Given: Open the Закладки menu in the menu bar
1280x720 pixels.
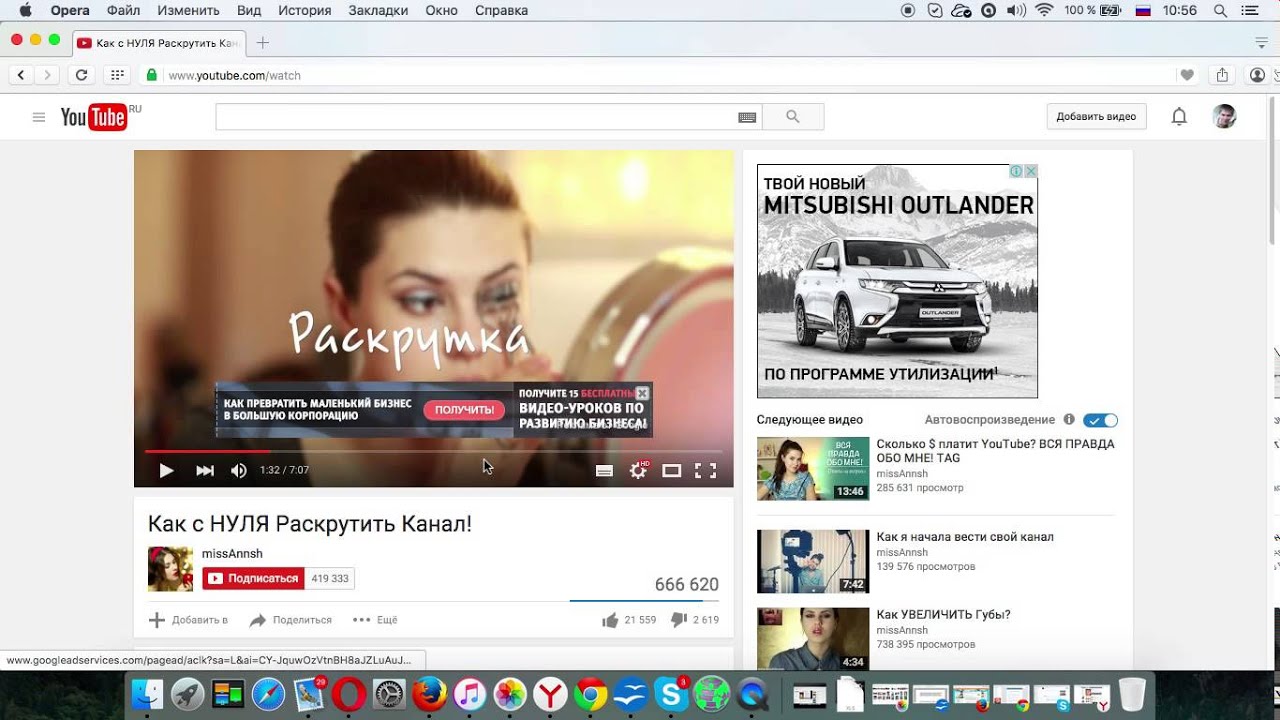Looking at the screenshot, I should coord(378,11).
